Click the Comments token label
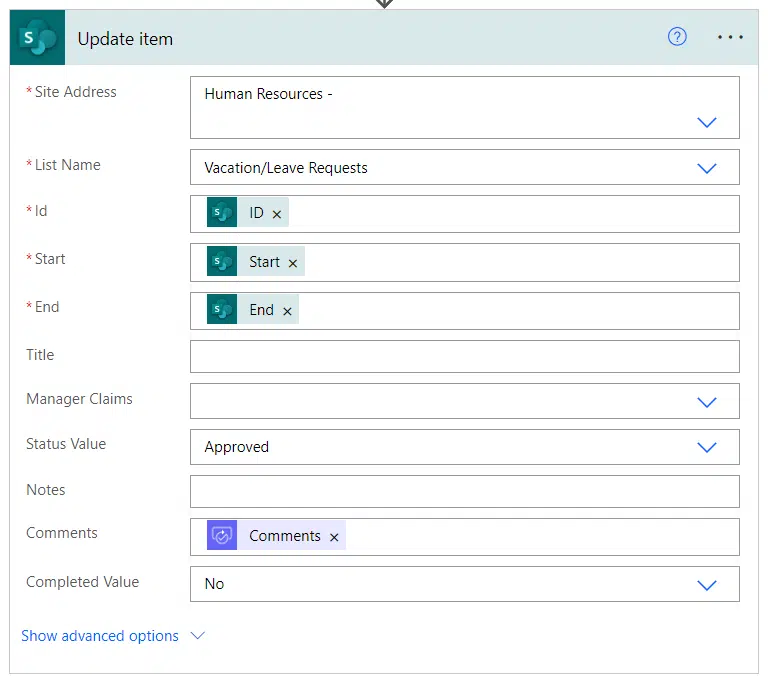 pos(285,536)
